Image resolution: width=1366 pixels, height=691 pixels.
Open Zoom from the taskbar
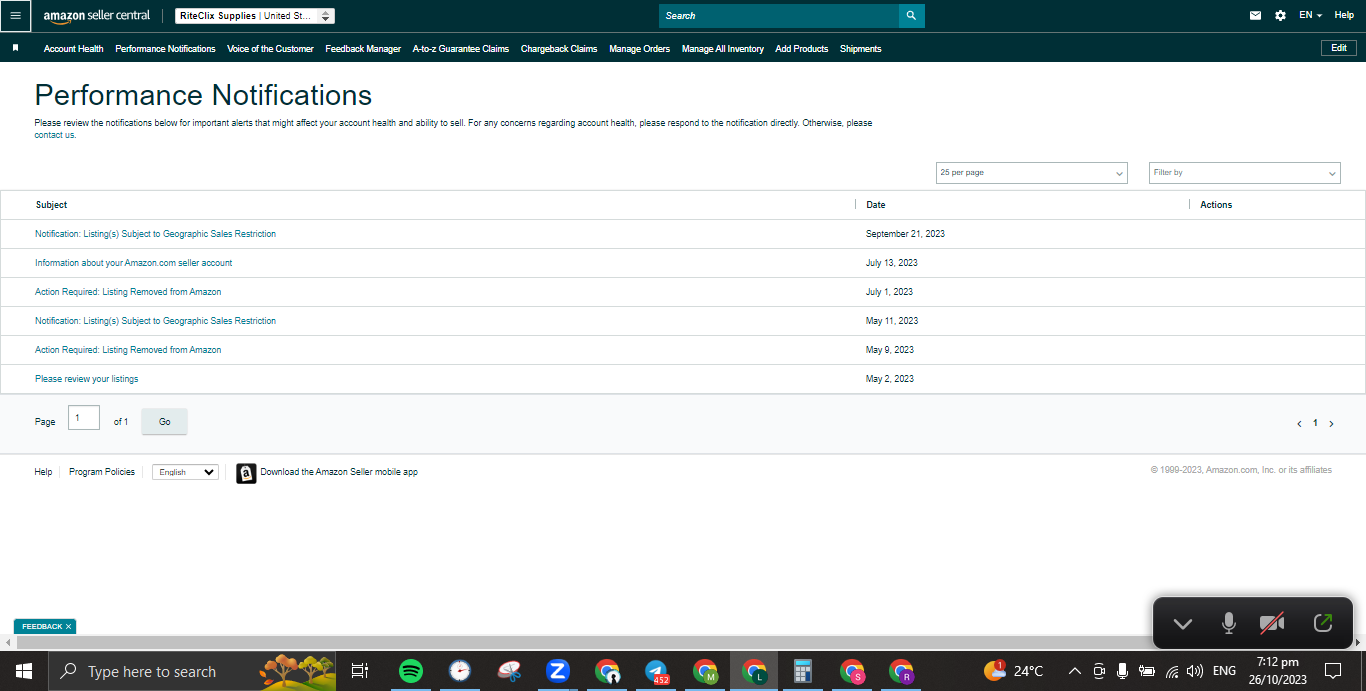[x=558, y=671]
